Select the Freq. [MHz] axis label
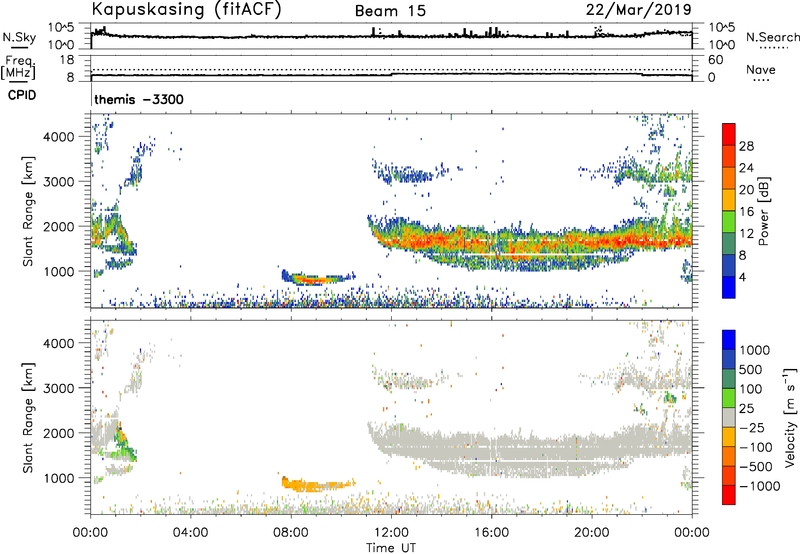This screenshot has width=800, height=554. pyautogui.click(x=18, y=68)
